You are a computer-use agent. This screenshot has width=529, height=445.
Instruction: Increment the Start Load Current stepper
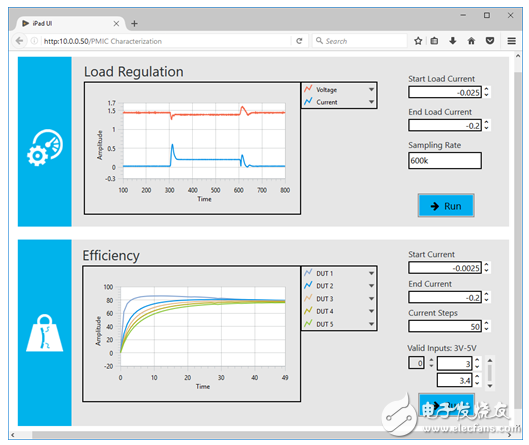(x=486, y=89)
